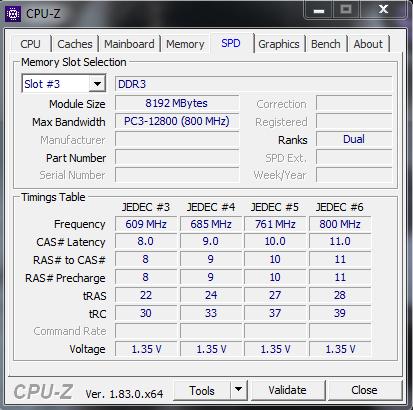
Task: Click the Module Size label
Action: click(x=77, y=104)
